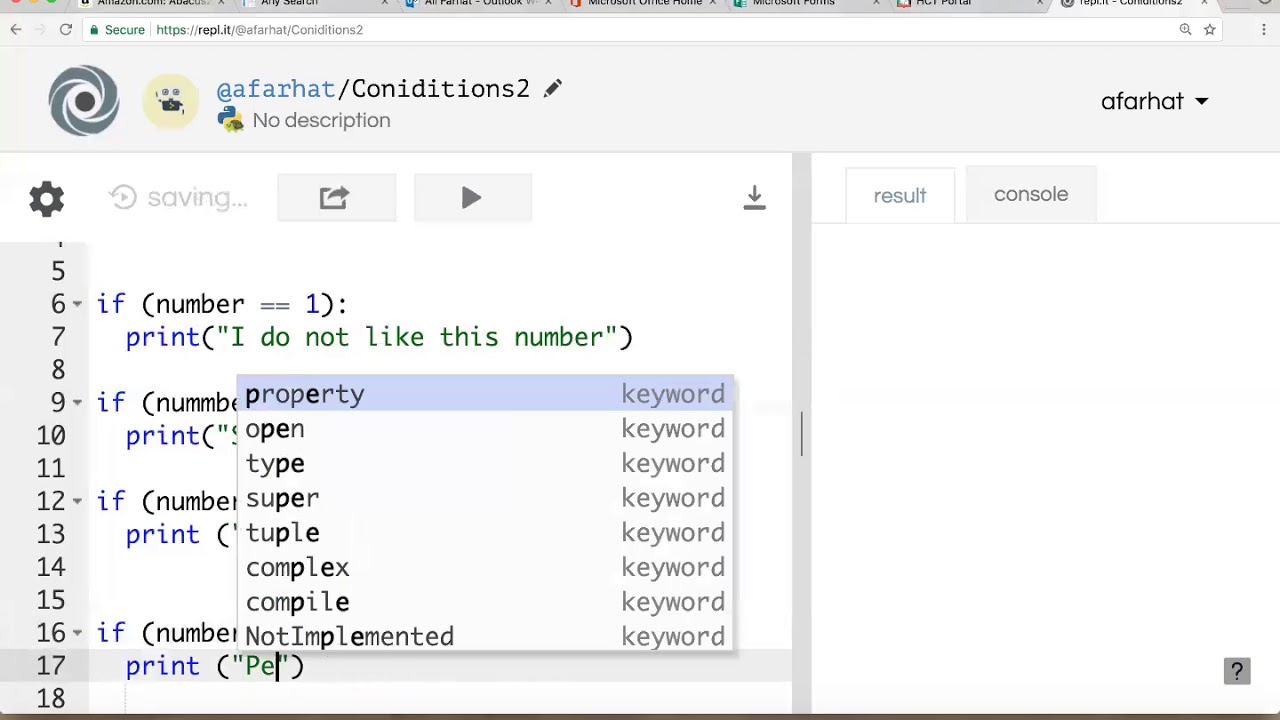
Task: Open the afarhat account dropdown
Action: 1154,101
